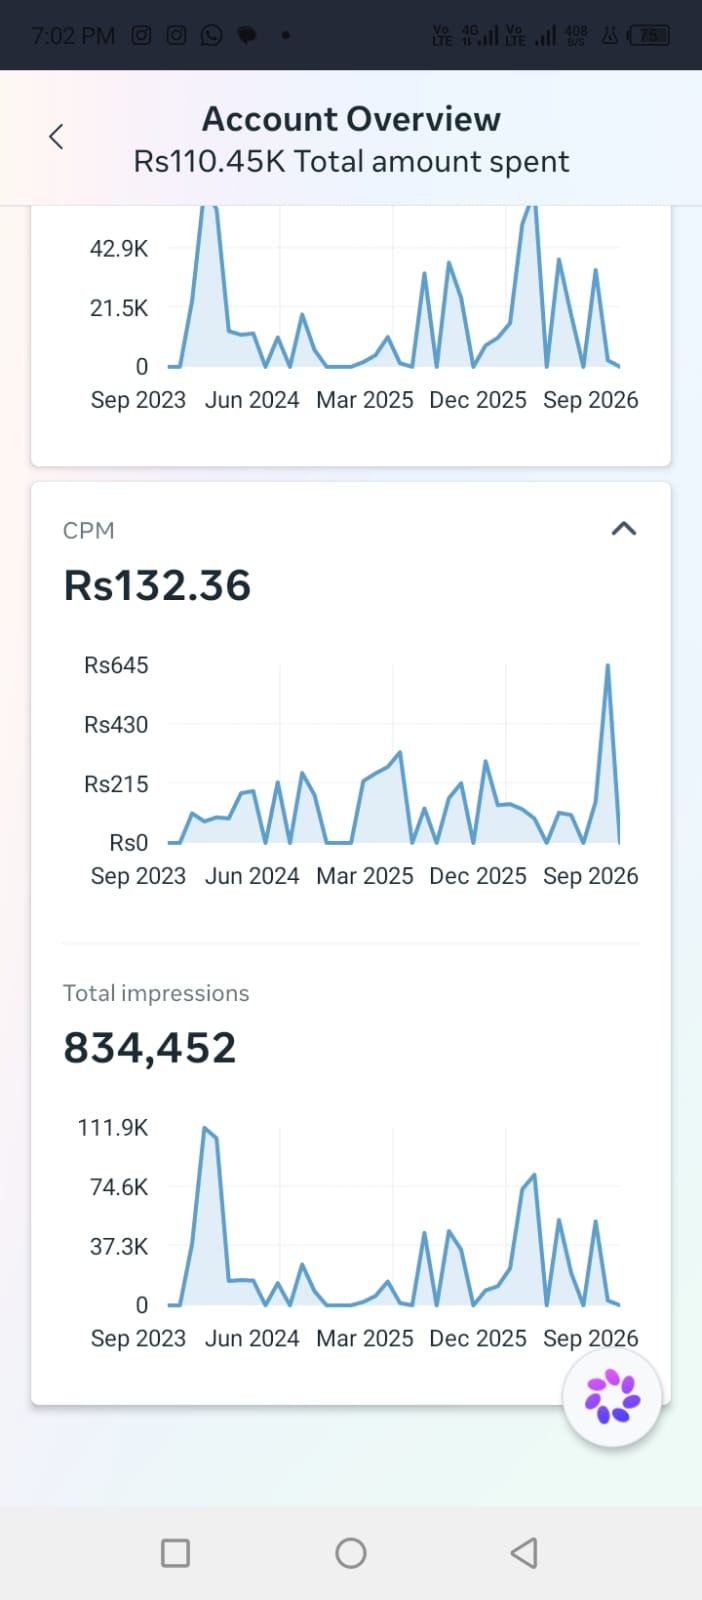Image resolution: width=702 pixels, height=1600 pixels.
Task: Tap the chat bubble notification icon
Action: (x=247, y=36)
